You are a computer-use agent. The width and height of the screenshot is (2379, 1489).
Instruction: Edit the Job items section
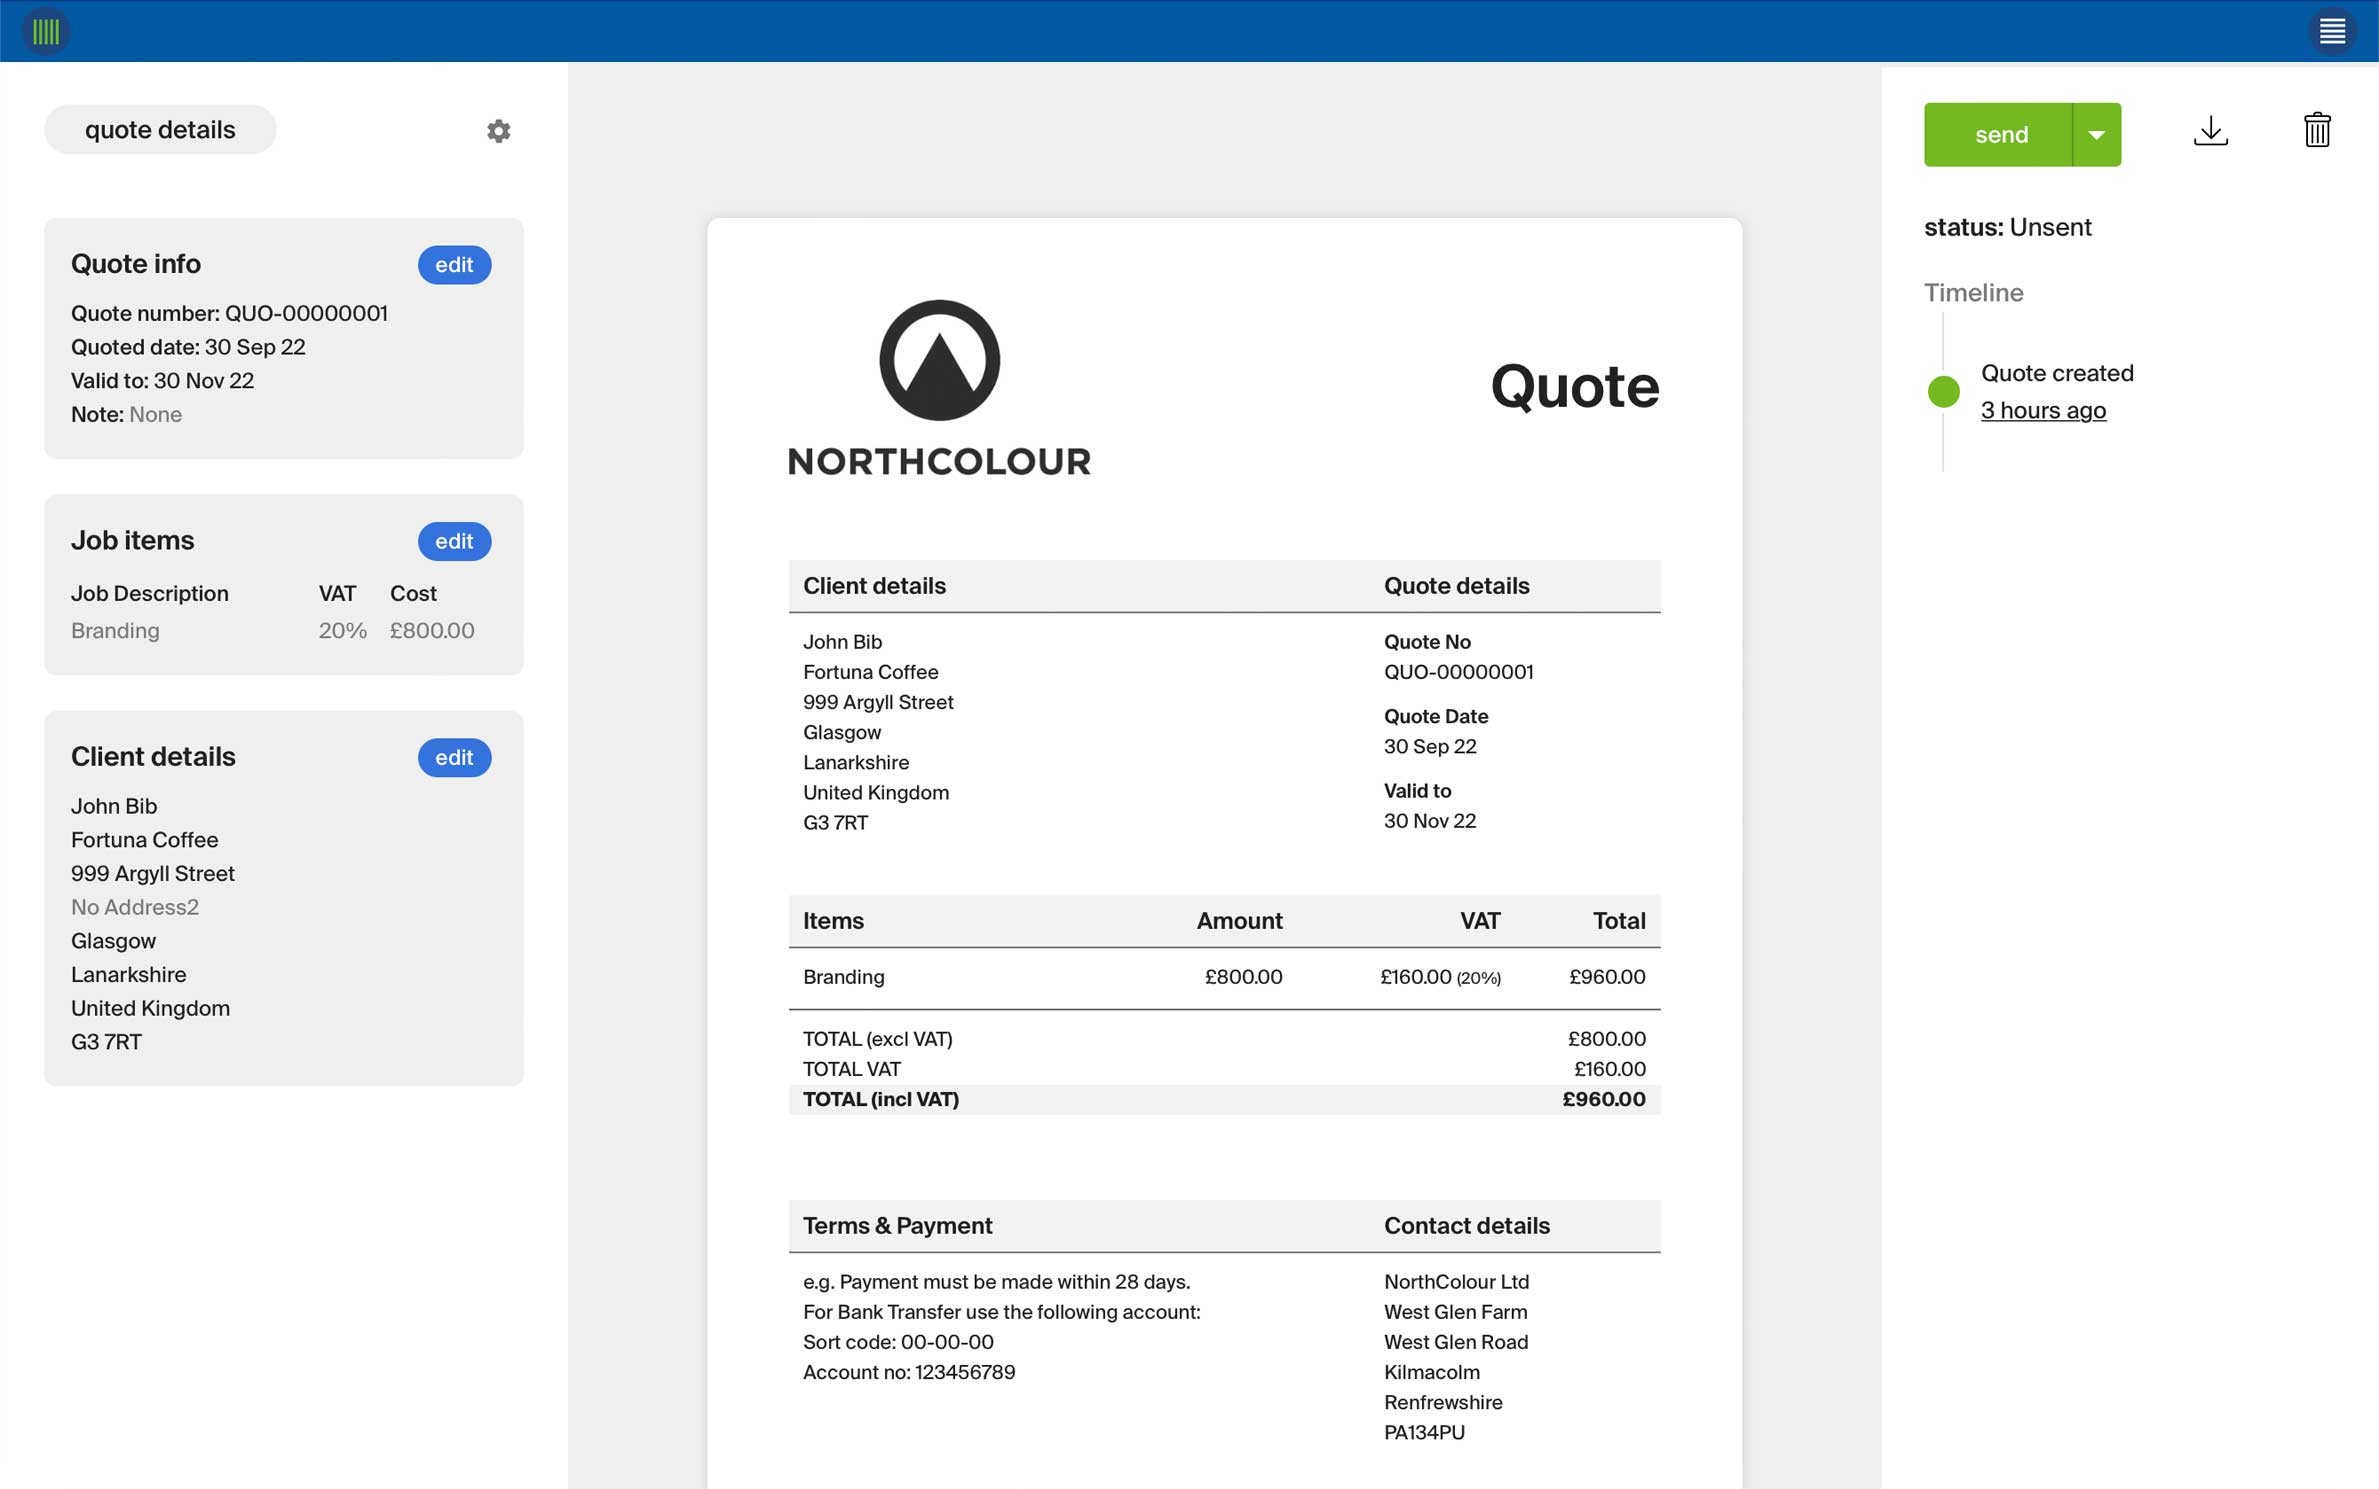(454, 540)
